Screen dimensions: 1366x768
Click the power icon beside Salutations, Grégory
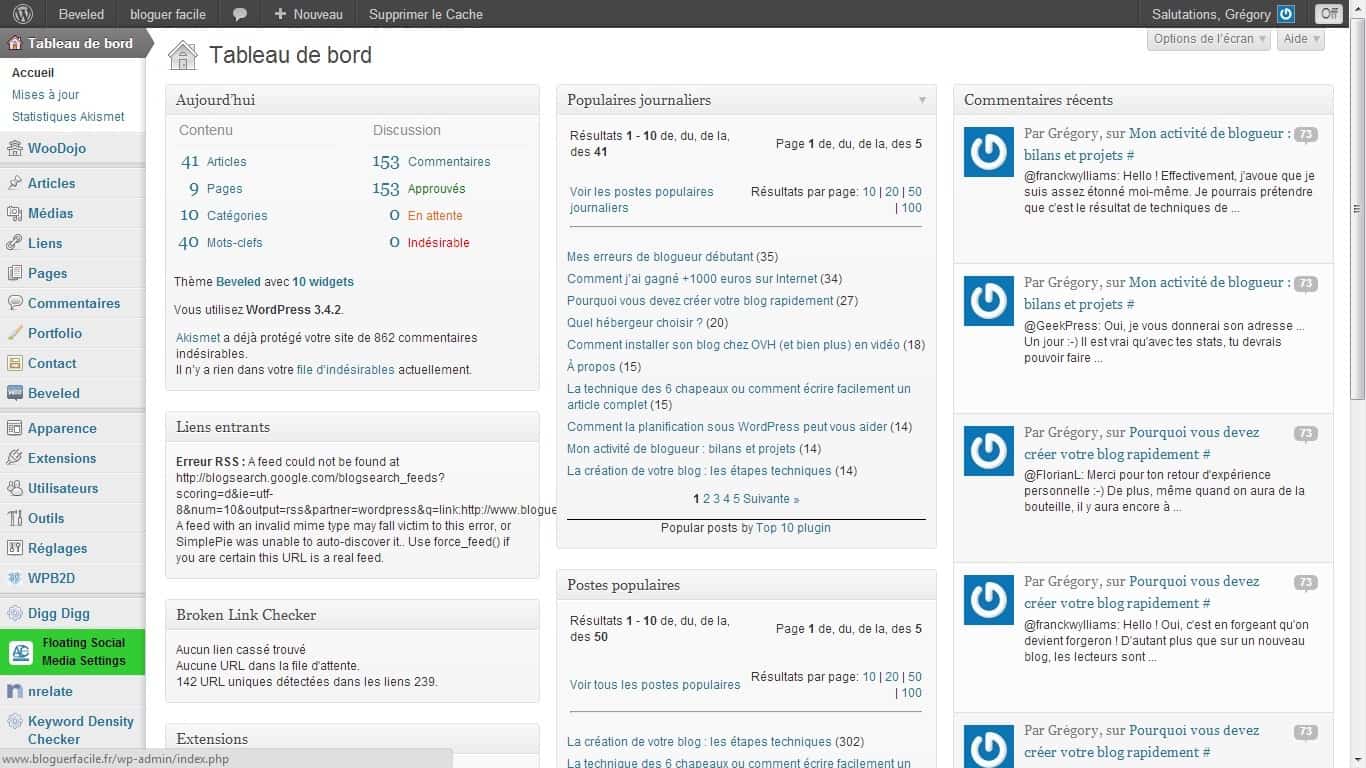pos(1286,14)
